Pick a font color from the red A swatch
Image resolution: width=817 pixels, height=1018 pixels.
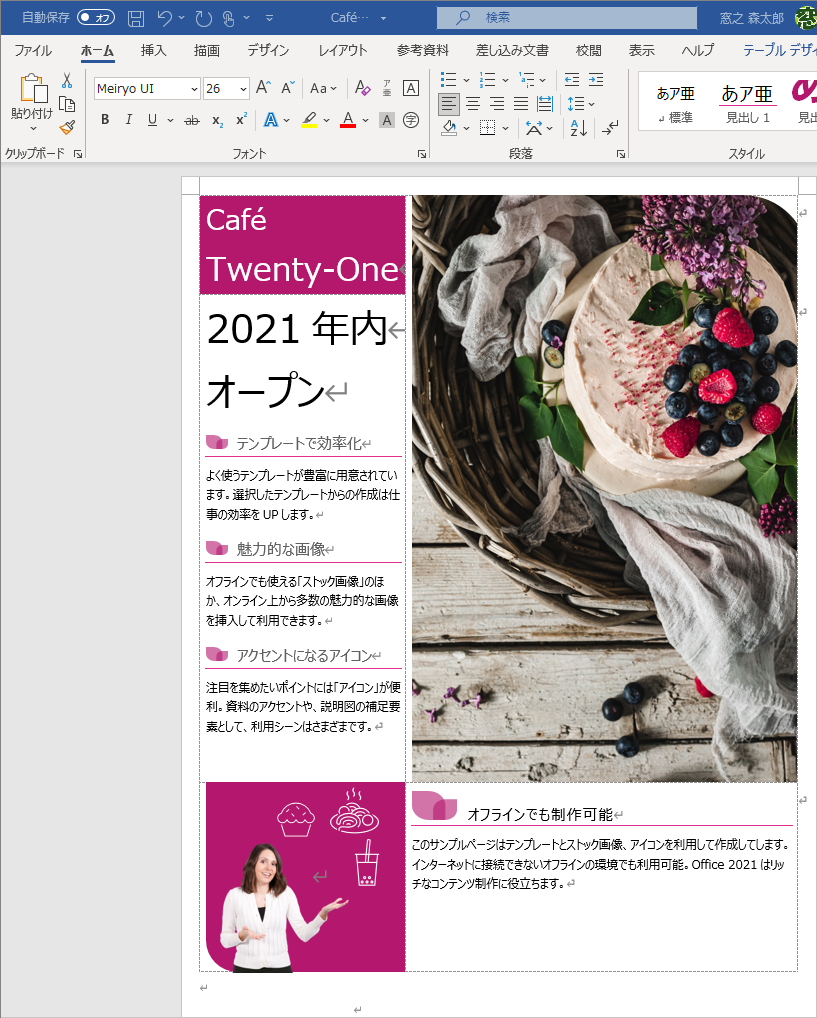[346, 120]
